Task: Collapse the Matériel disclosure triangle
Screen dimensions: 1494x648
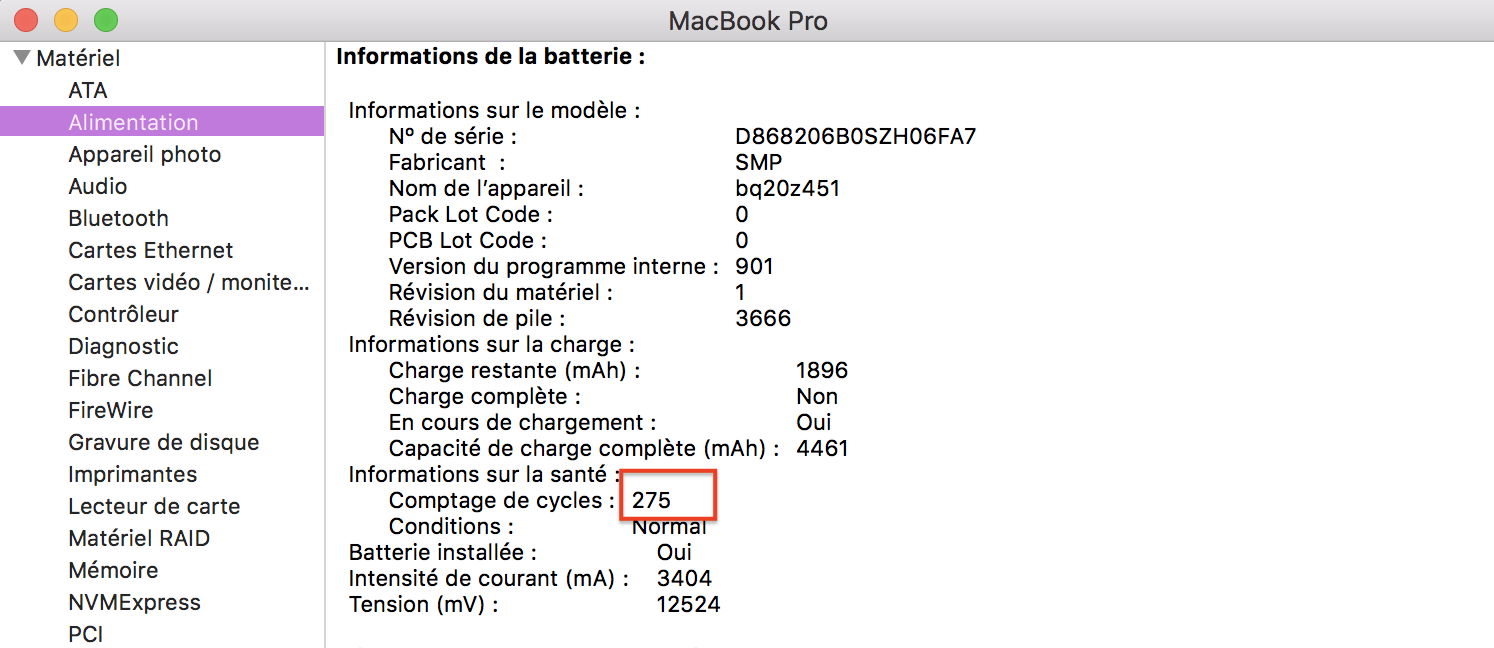Action: pos(22,58)
